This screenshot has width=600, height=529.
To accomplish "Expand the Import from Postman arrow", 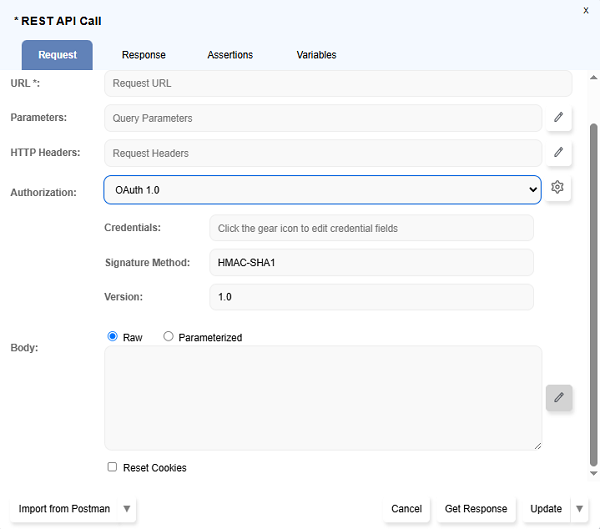I will [x=126, y=509].
